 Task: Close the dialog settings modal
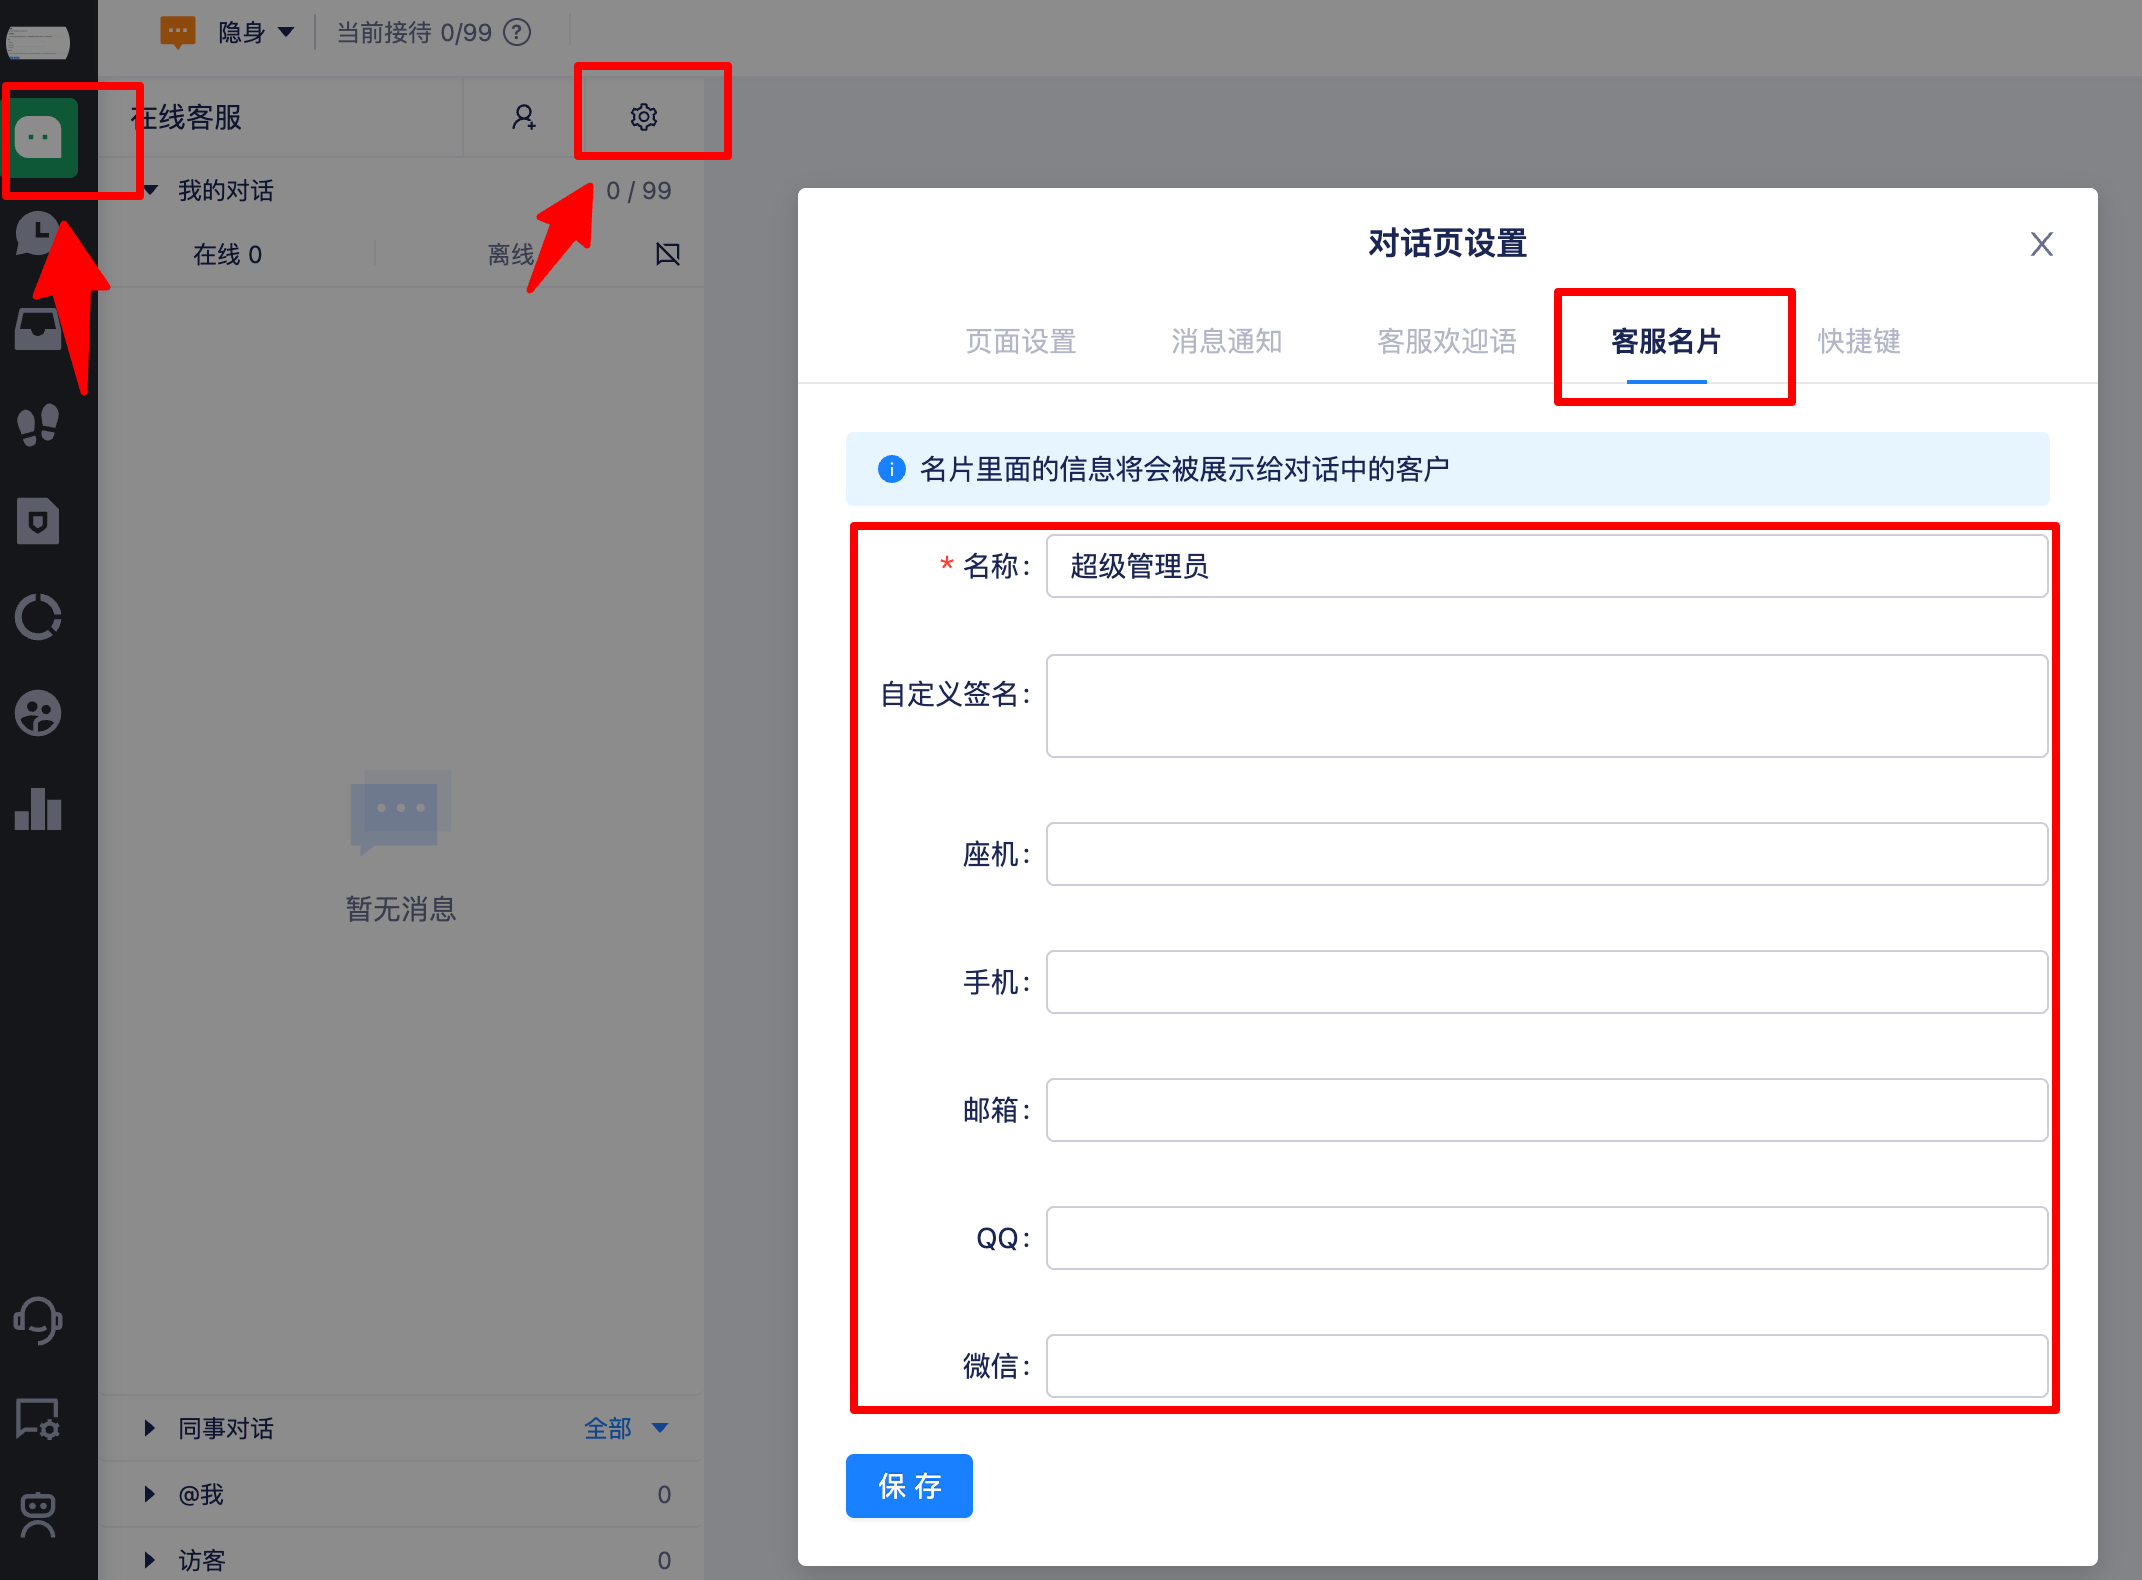2042,244
